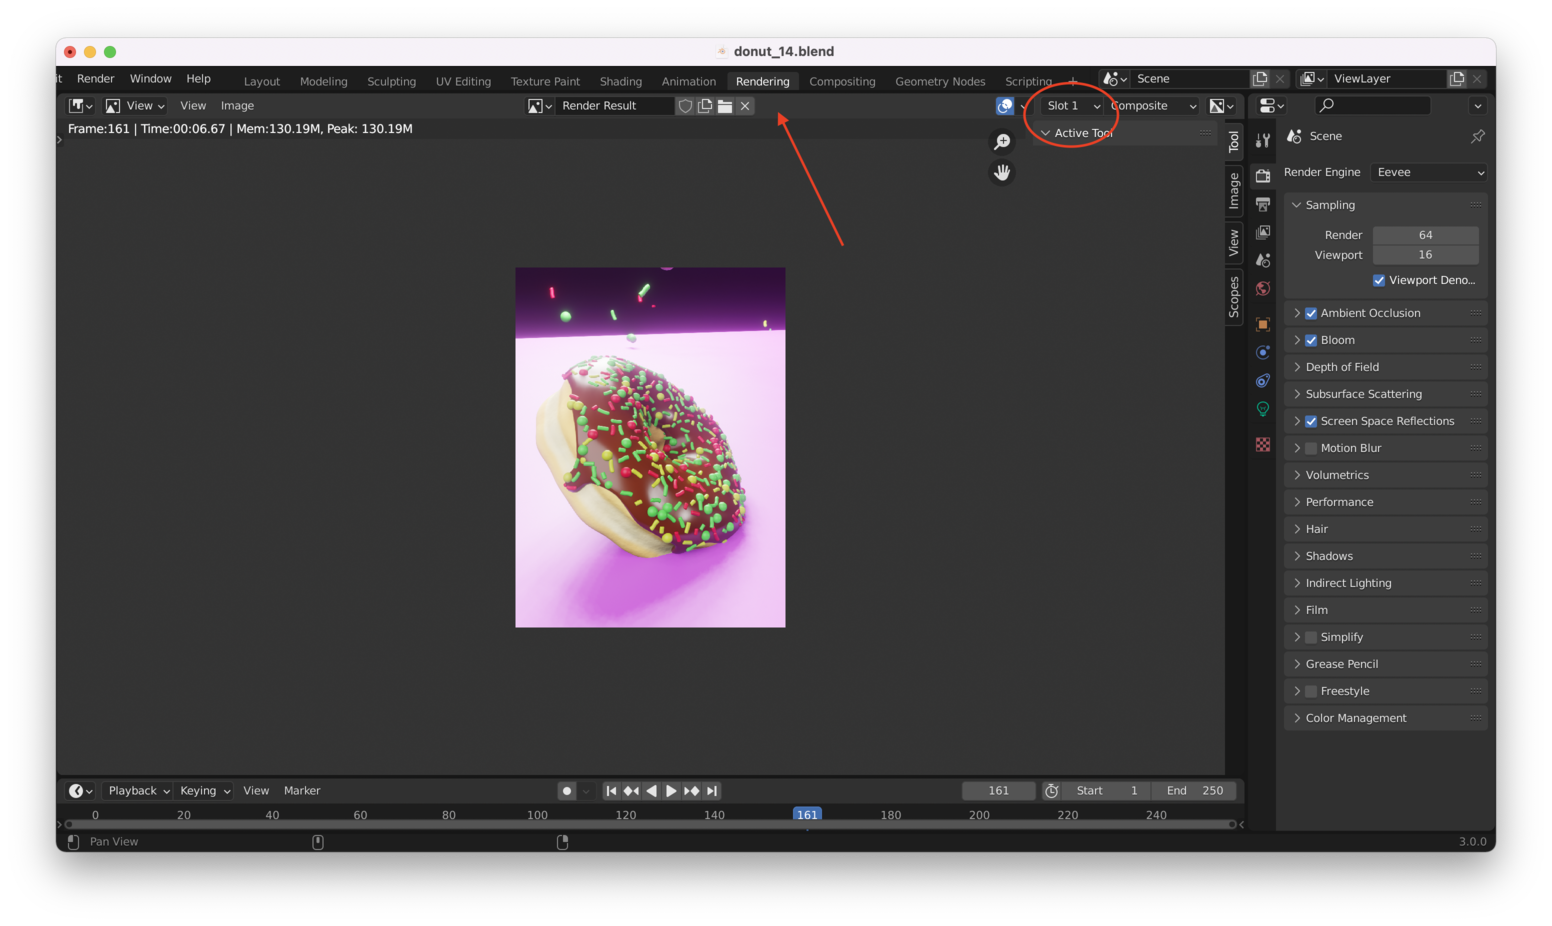
Task: Open the World Properties globe icon
Action: pos(1263,289)
